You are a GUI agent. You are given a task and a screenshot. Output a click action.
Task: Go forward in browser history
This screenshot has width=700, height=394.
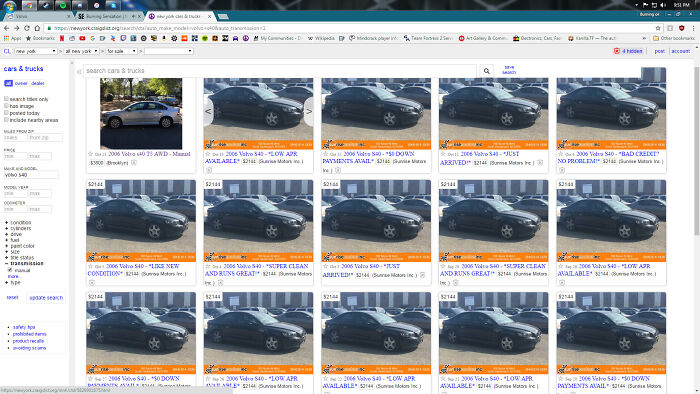(x=17, y=28)
